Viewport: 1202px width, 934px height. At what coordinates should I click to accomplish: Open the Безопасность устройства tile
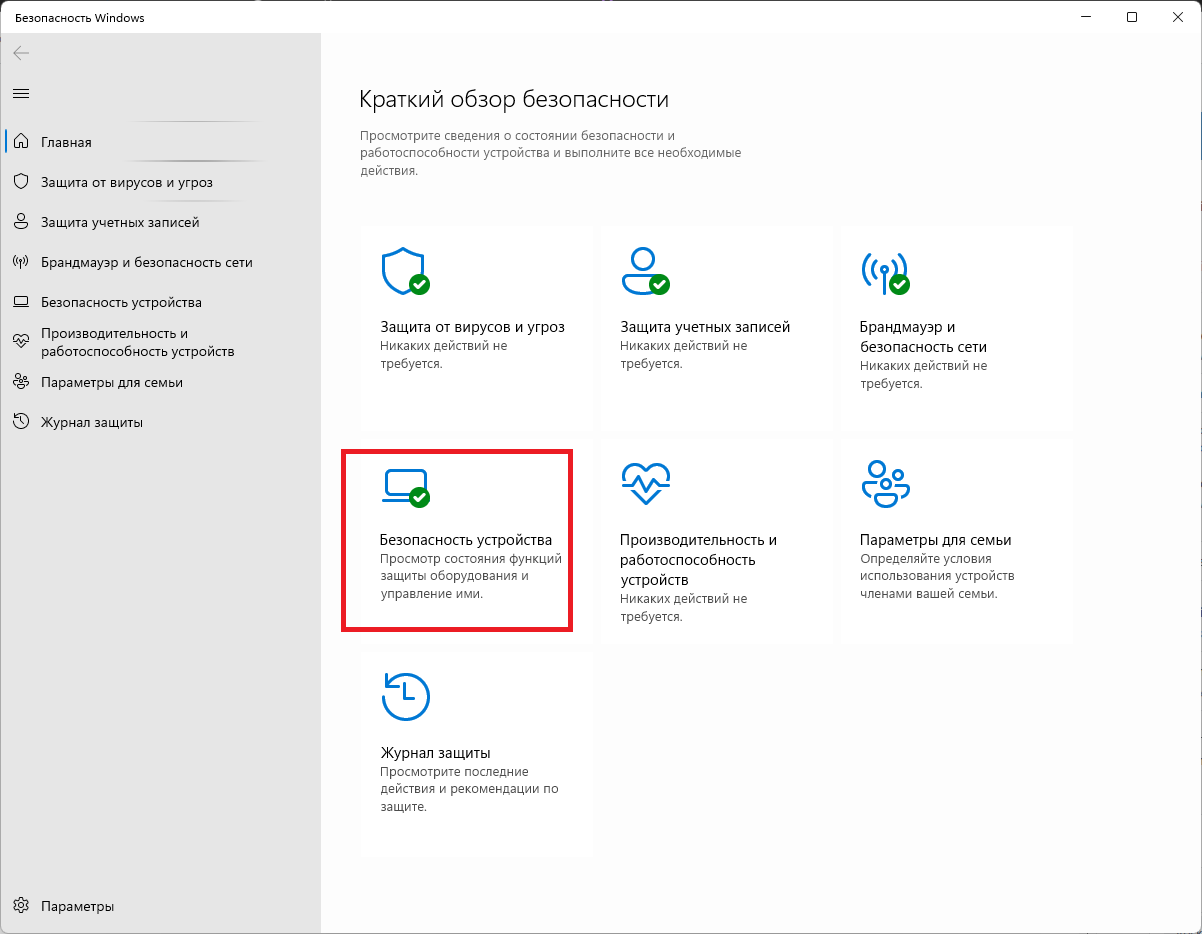click(x=457, y=540)
